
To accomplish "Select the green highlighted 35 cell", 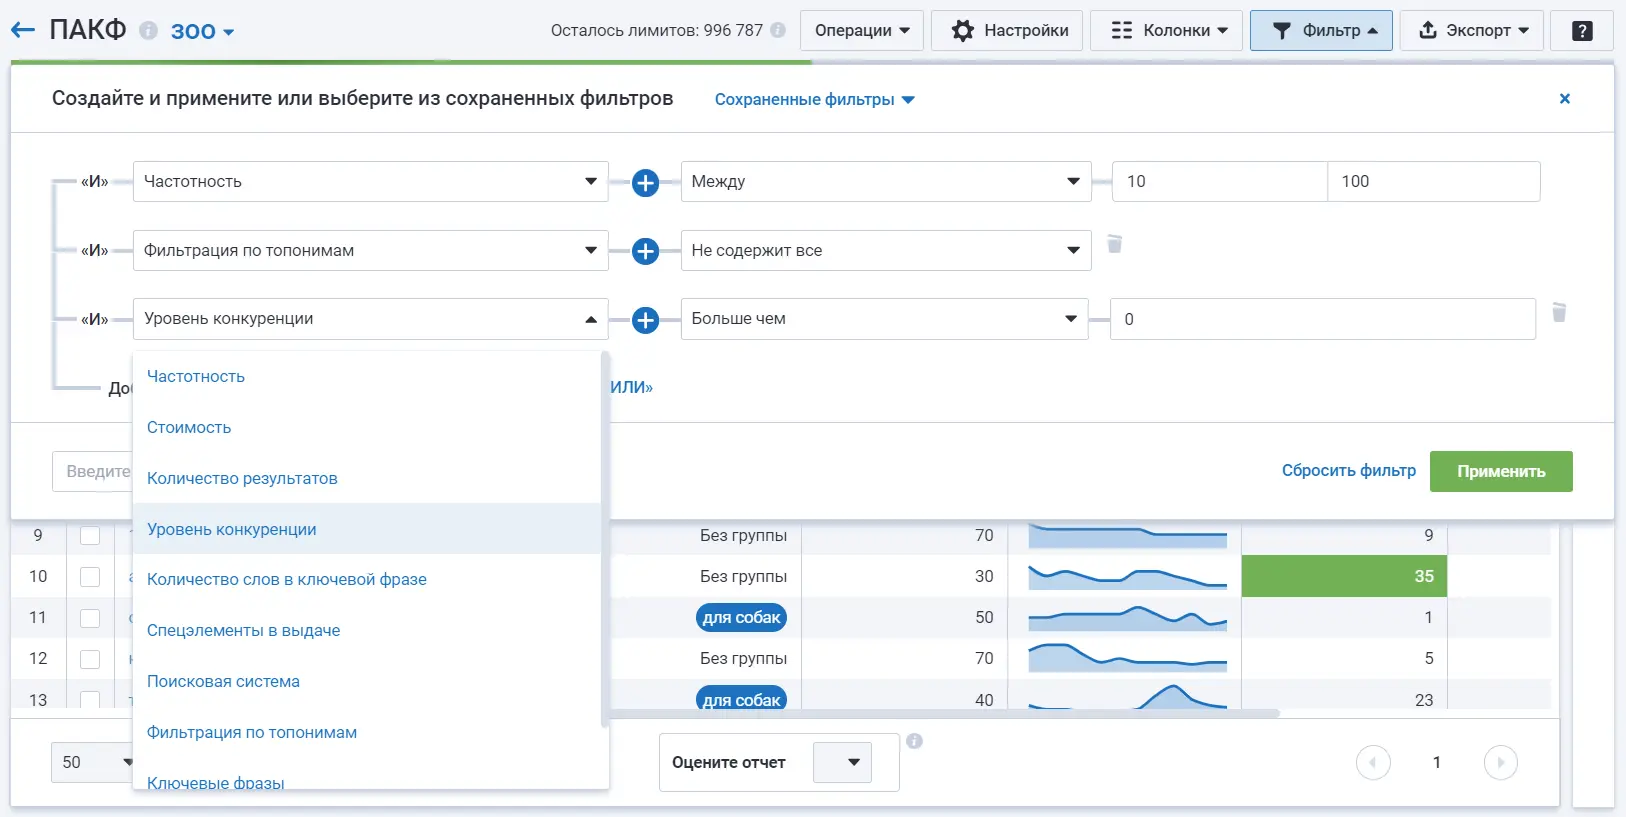I will [1344, 576].
